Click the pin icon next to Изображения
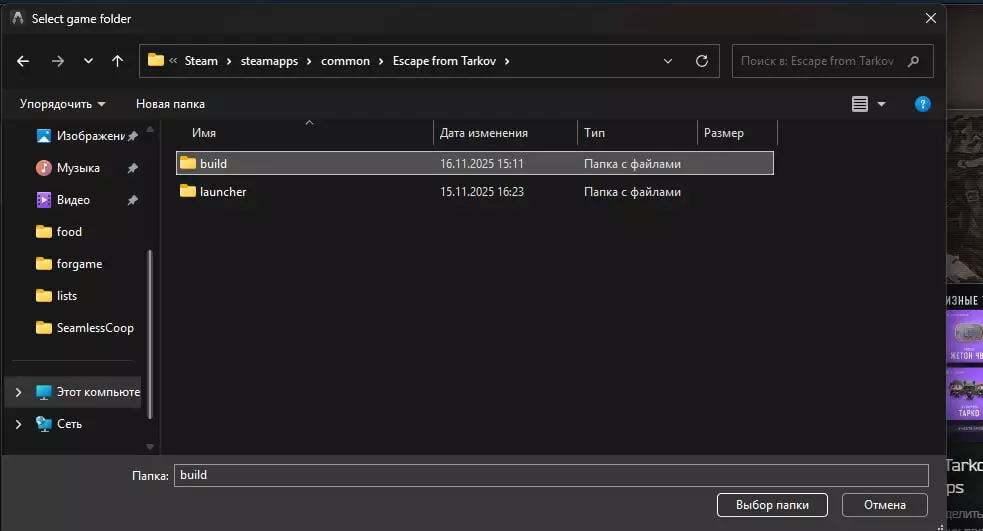 point(132,136)
